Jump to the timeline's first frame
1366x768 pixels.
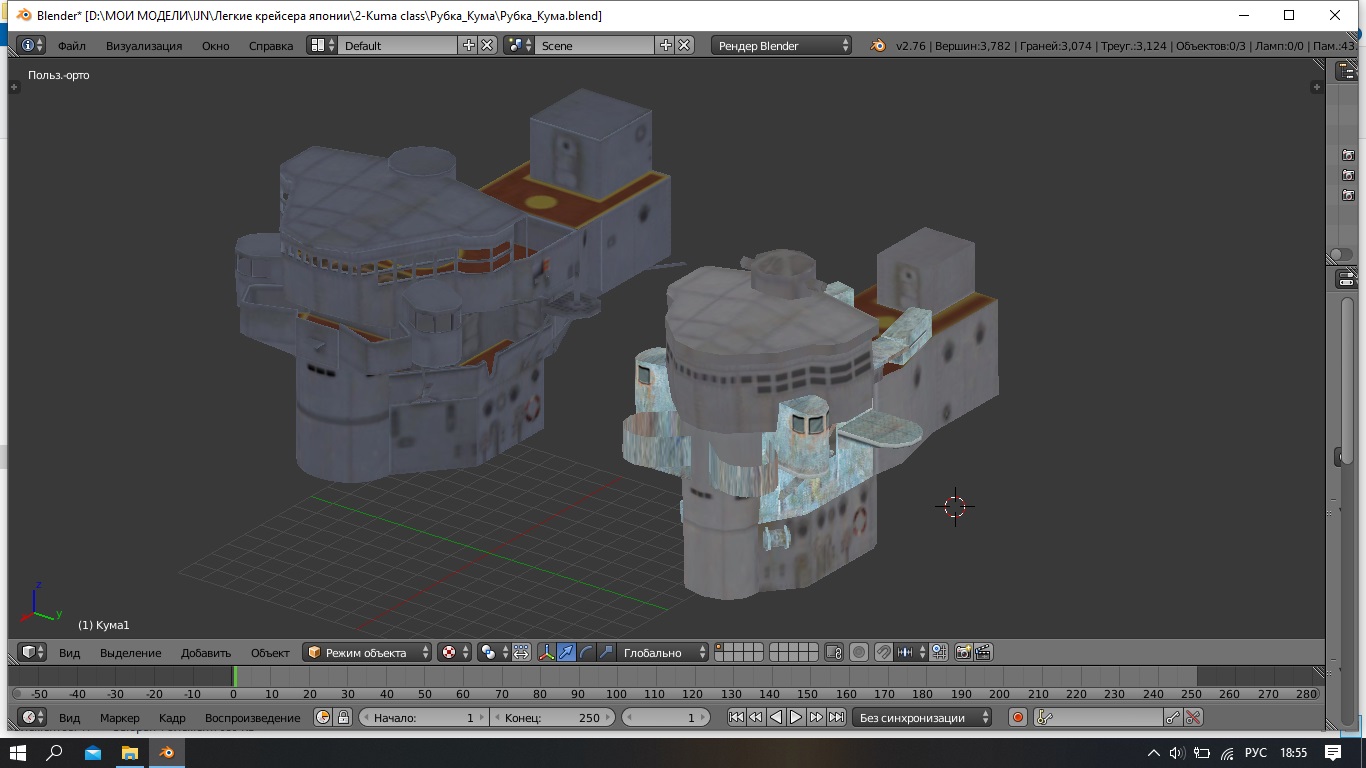tap(736, 717)
